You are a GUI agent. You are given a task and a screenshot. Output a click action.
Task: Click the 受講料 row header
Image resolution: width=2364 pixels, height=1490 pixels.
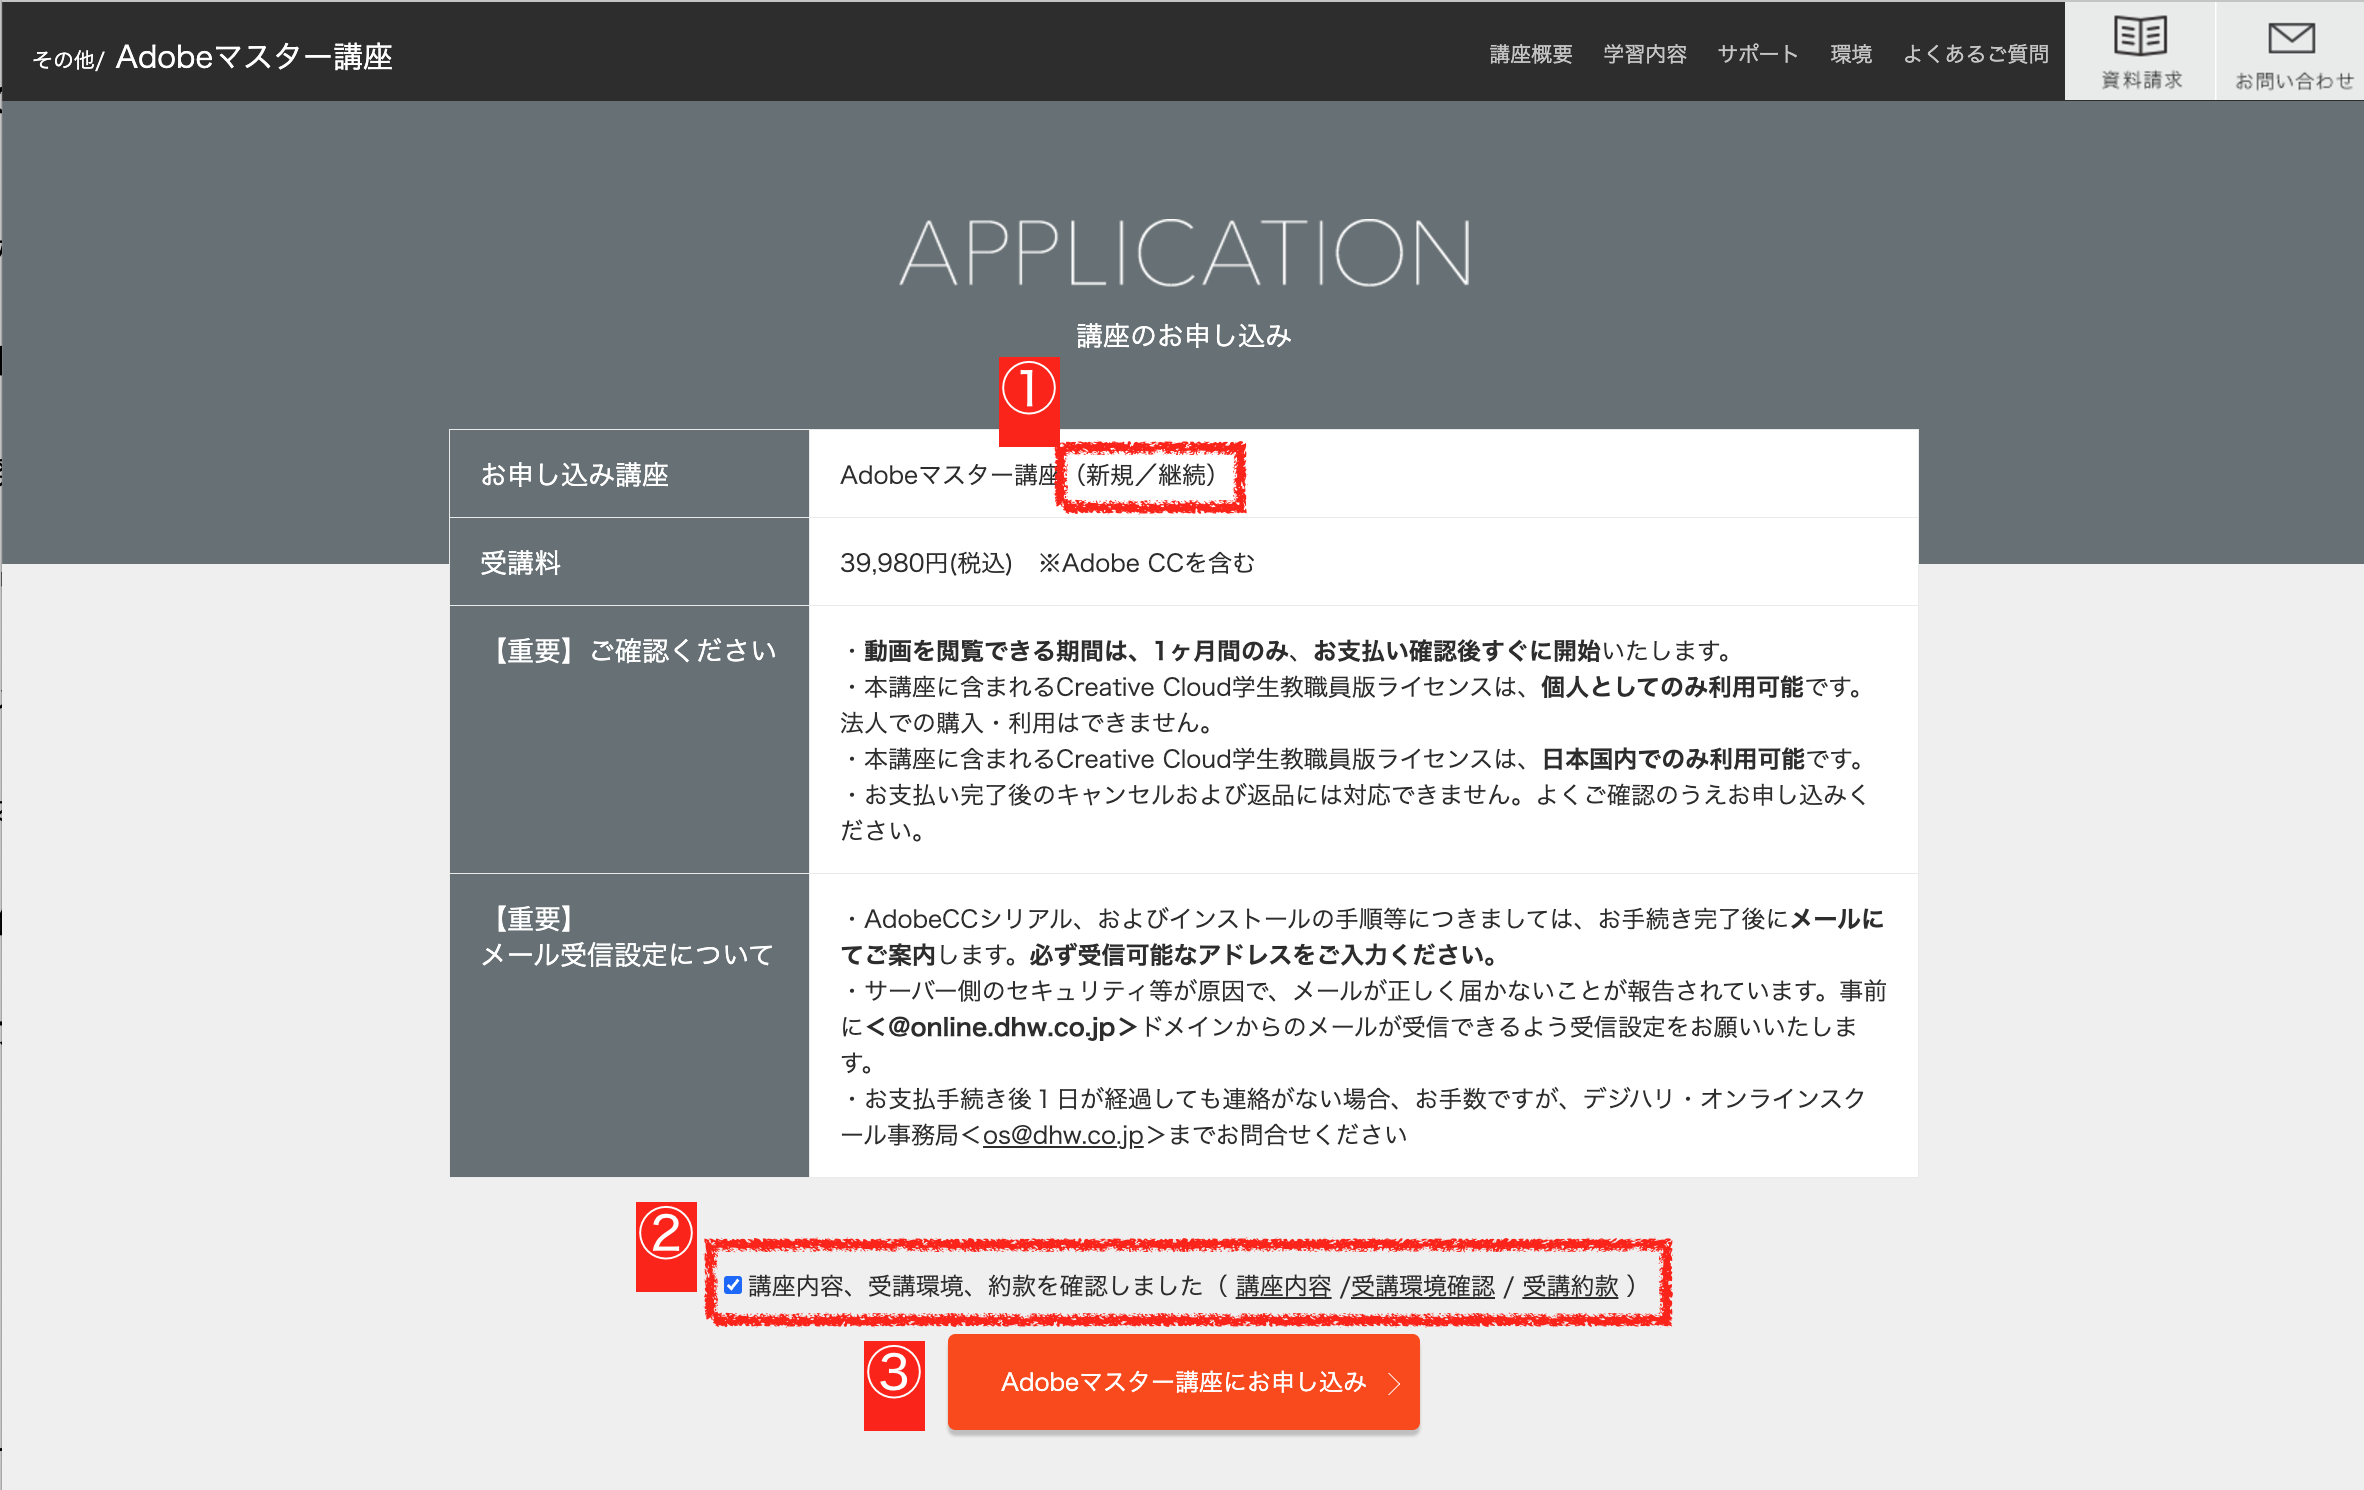pyautogui.click(x=629, y=562)
